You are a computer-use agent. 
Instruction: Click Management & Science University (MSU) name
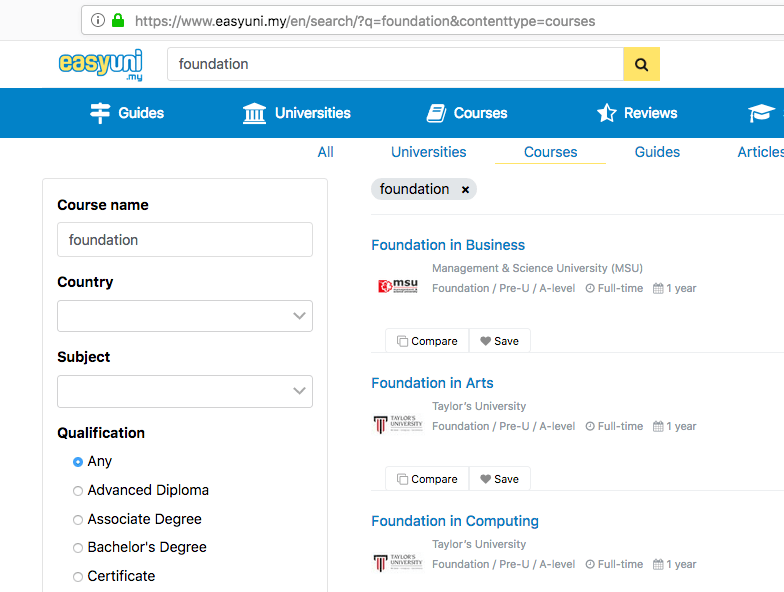click(538, 268)
